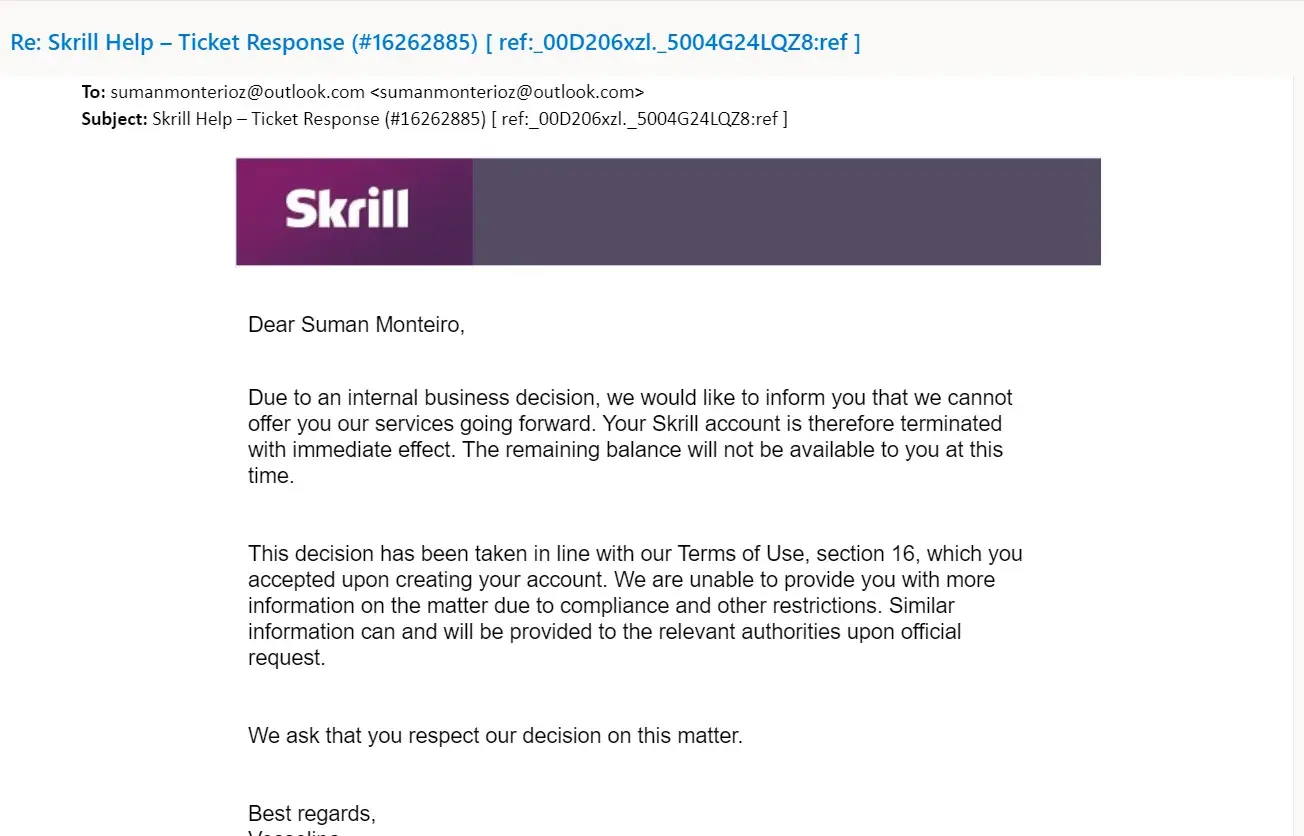Click the "Best regards," closing line
This screenshot has height=836, width=1304.
[x=311, y=814]
